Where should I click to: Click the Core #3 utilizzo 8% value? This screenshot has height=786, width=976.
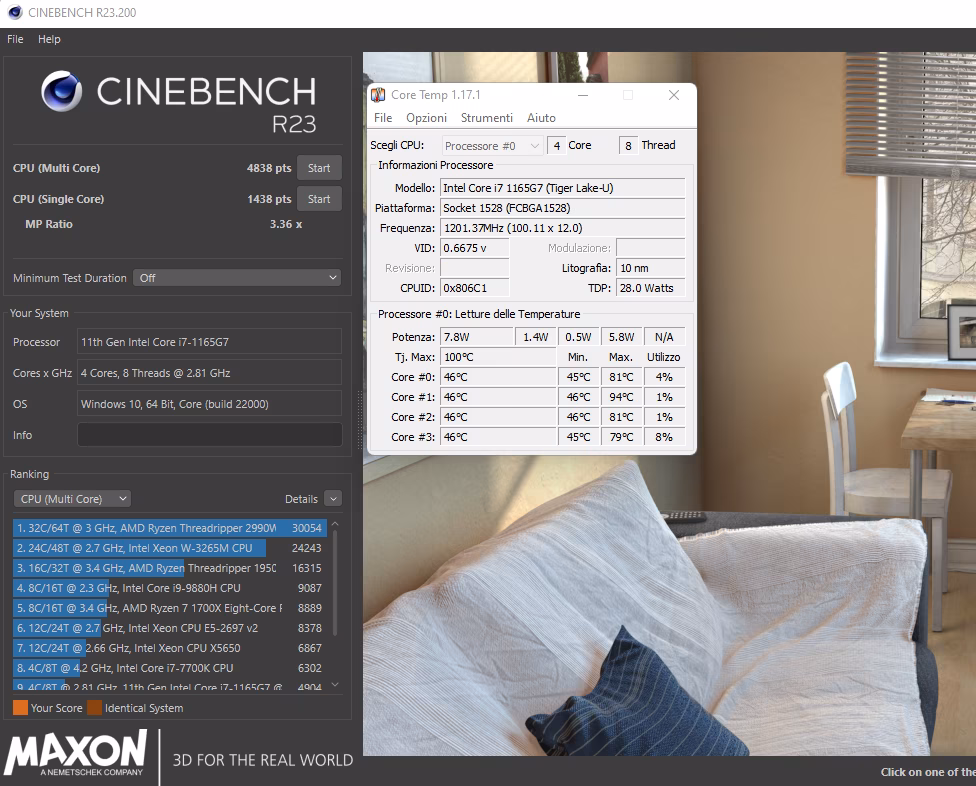coord(664,437)
